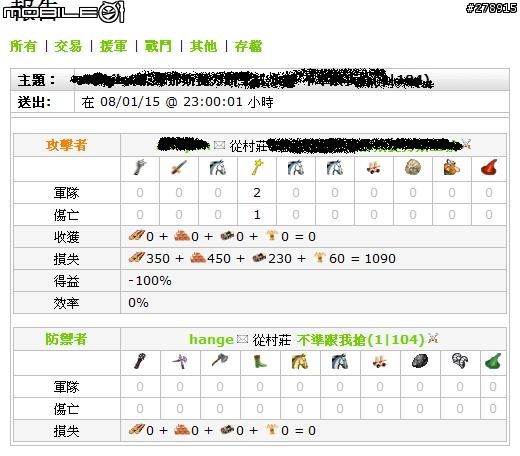
Task: Click the attacker's swordsman unit icon
Action: (179, 168)
